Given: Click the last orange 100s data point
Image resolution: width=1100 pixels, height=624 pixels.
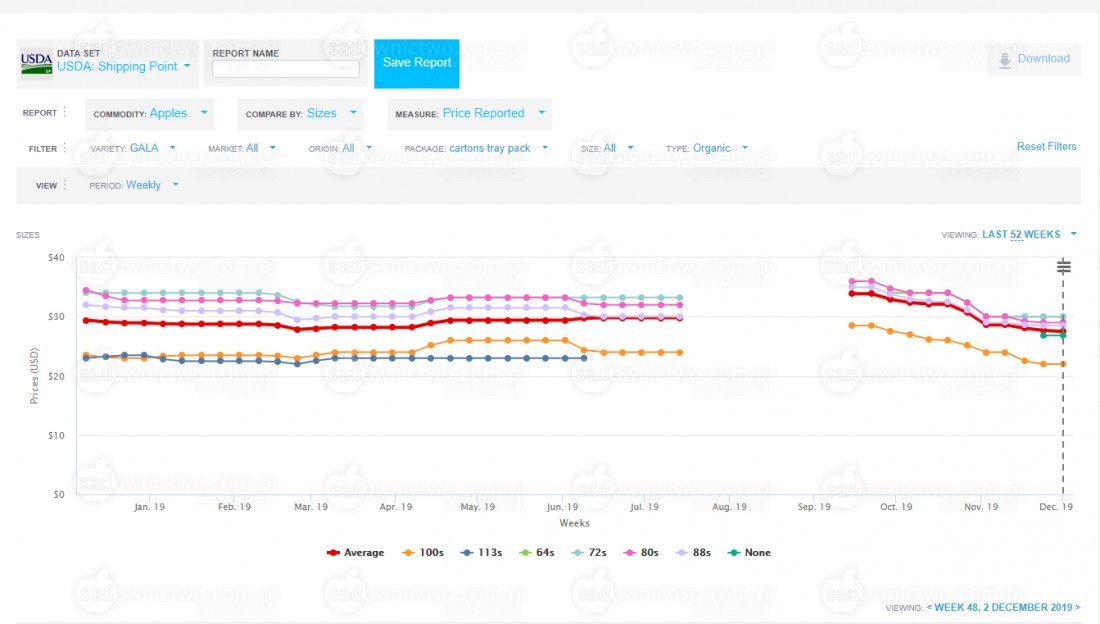Looking at the screenshot, I should tap(1063, 364).
